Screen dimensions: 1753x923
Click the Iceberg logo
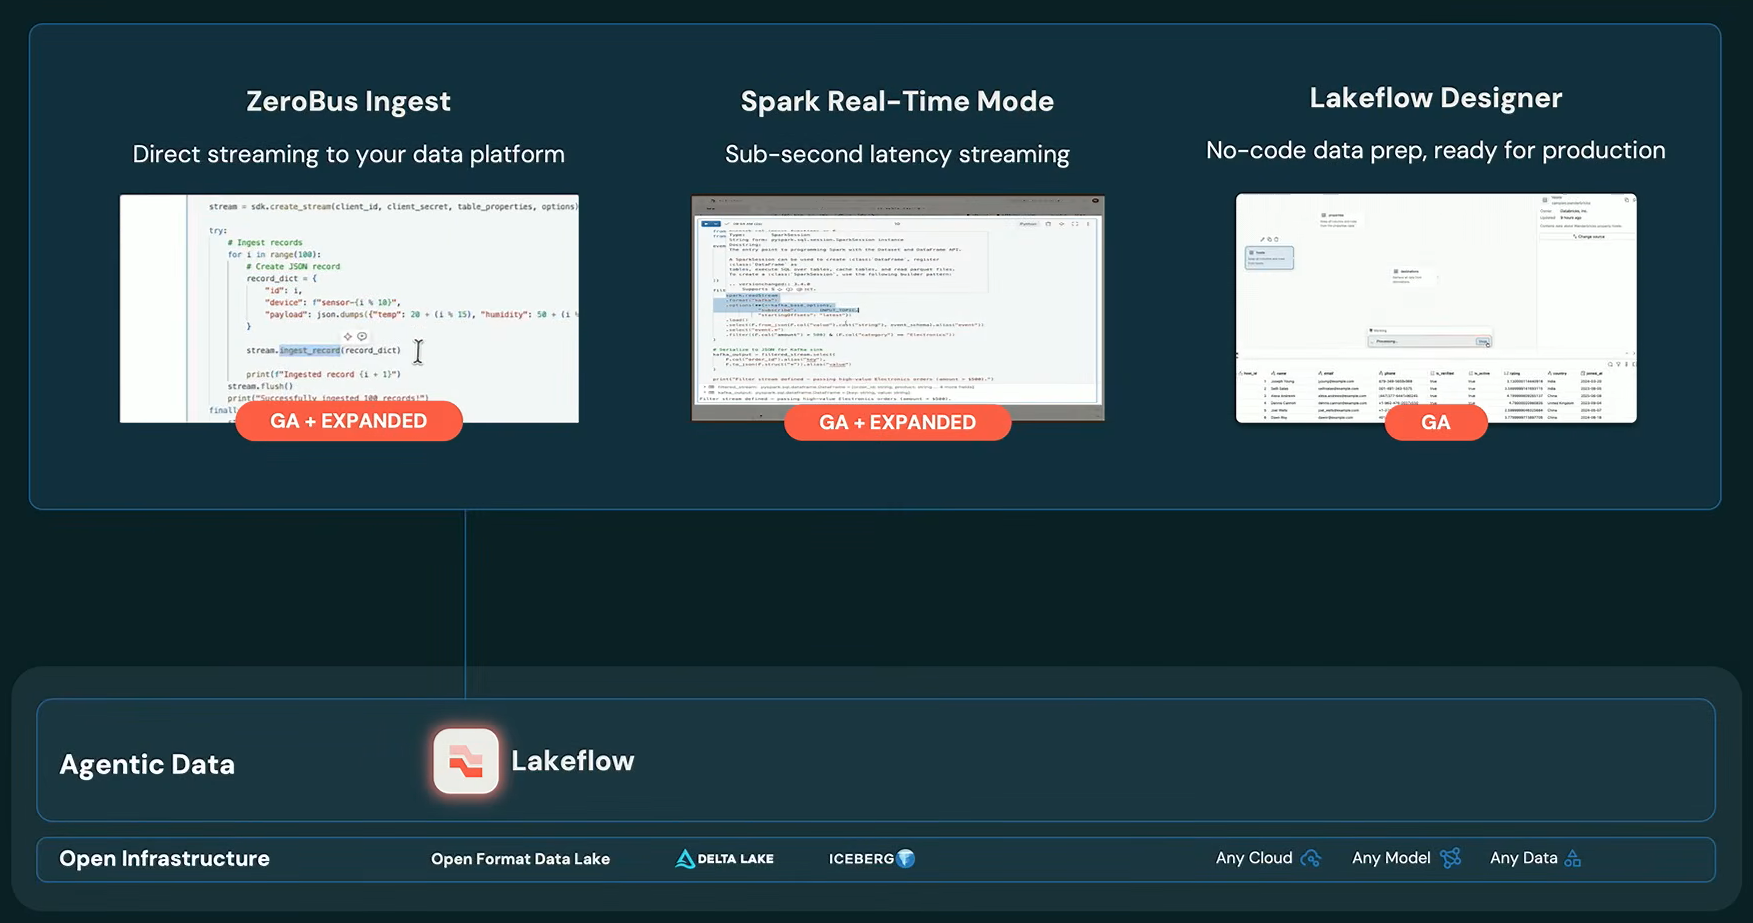(x=872, y=859)
